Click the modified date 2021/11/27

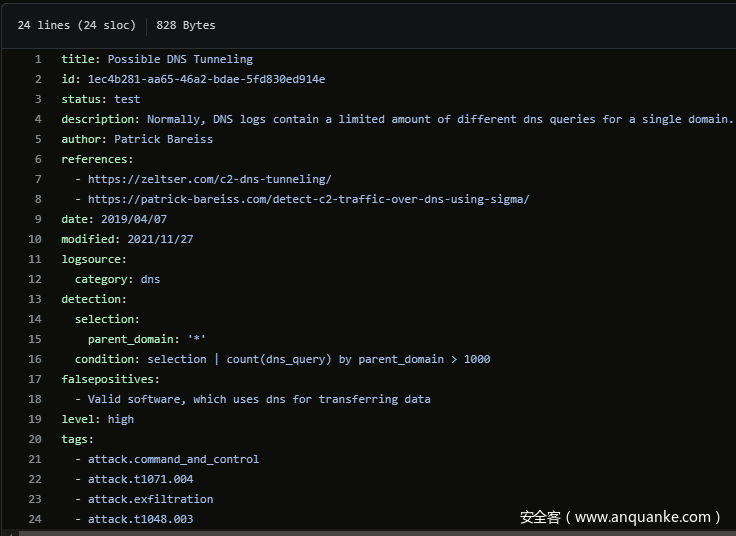pyautogui.click(x=160, y=239)
